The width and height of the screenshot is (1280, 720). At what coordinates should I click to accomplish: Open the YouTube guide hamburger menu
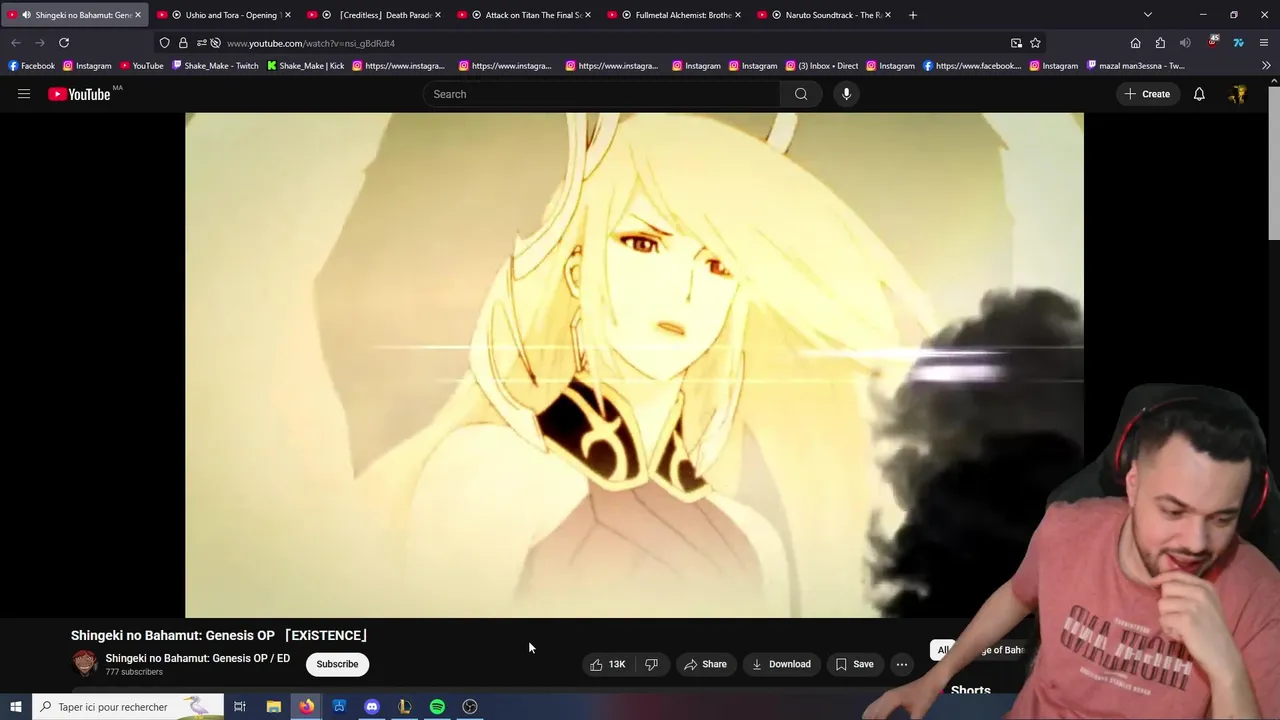(x=24, y=94)
